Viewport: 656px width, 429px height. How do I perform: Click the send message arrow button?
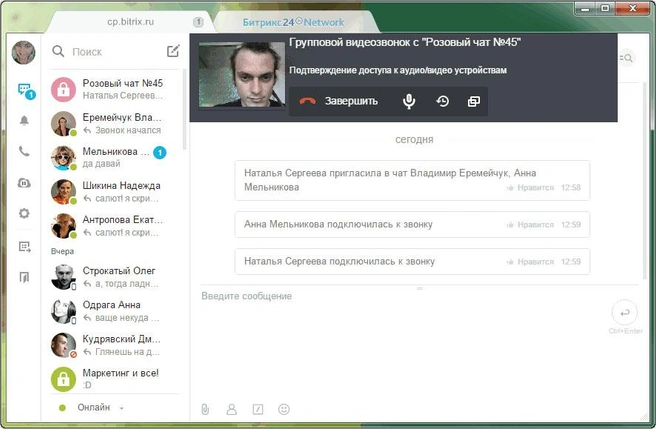(x=625, y=313)
